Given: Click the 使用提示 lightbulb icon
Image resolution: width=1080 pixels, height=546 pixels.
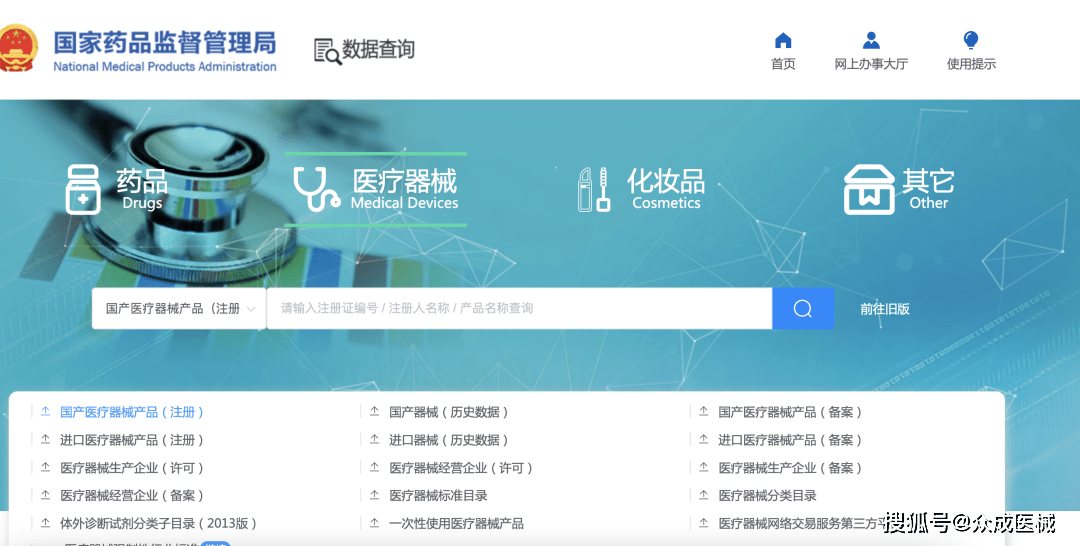Looking at the screenshot, I should [x=971, y=40].
